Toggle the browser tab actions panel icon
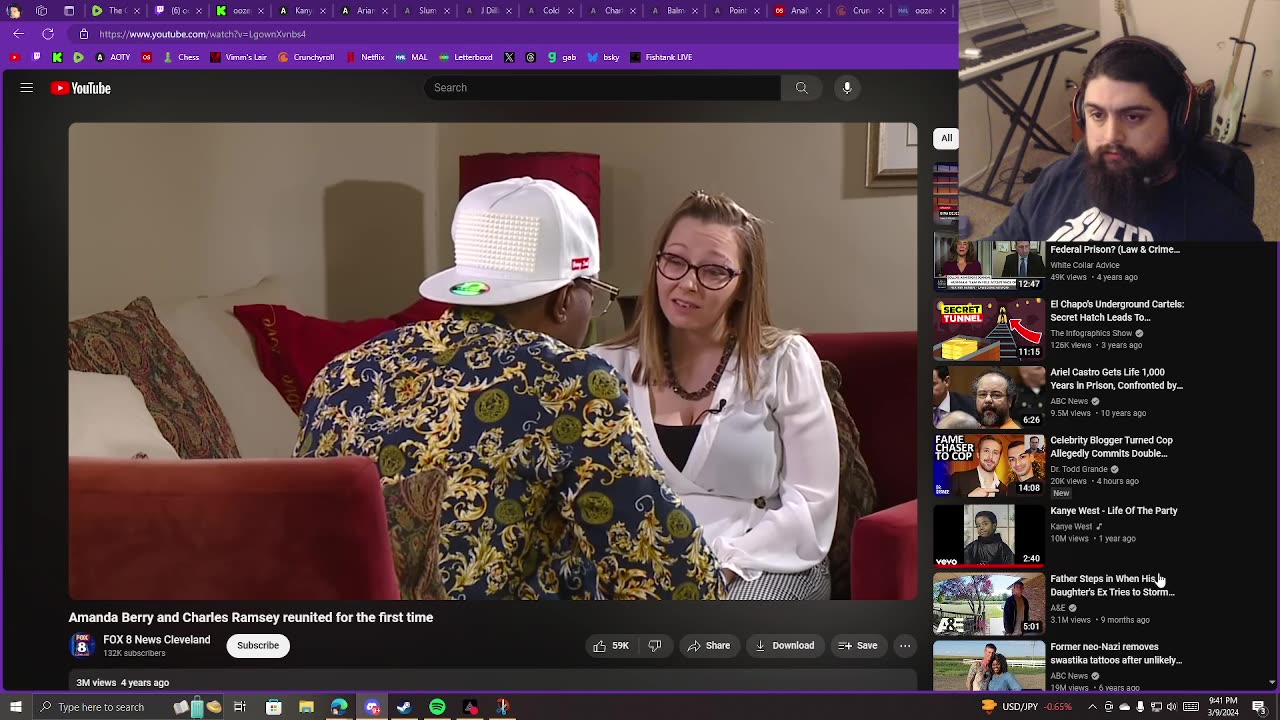Viewport: 1280px width, 720px height. [x=69, y=11]
